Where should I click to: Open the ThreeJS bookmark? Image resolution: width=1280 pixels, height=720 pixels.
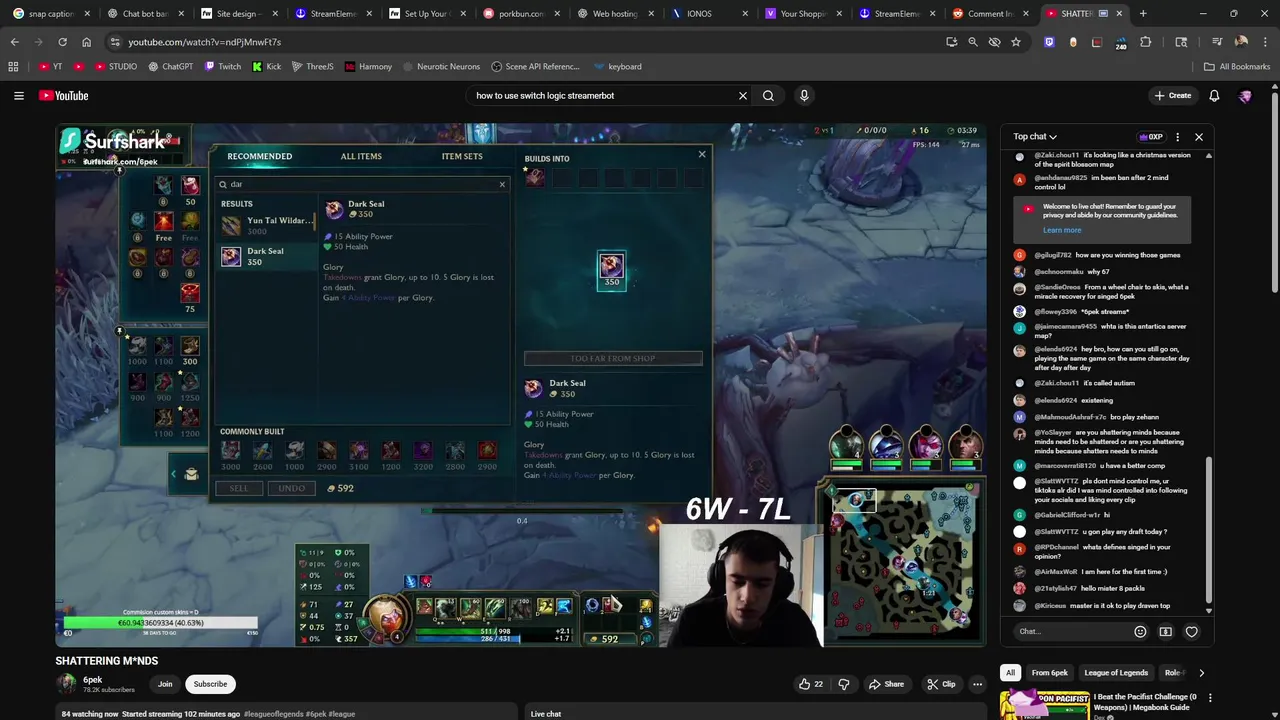(312, 67)
